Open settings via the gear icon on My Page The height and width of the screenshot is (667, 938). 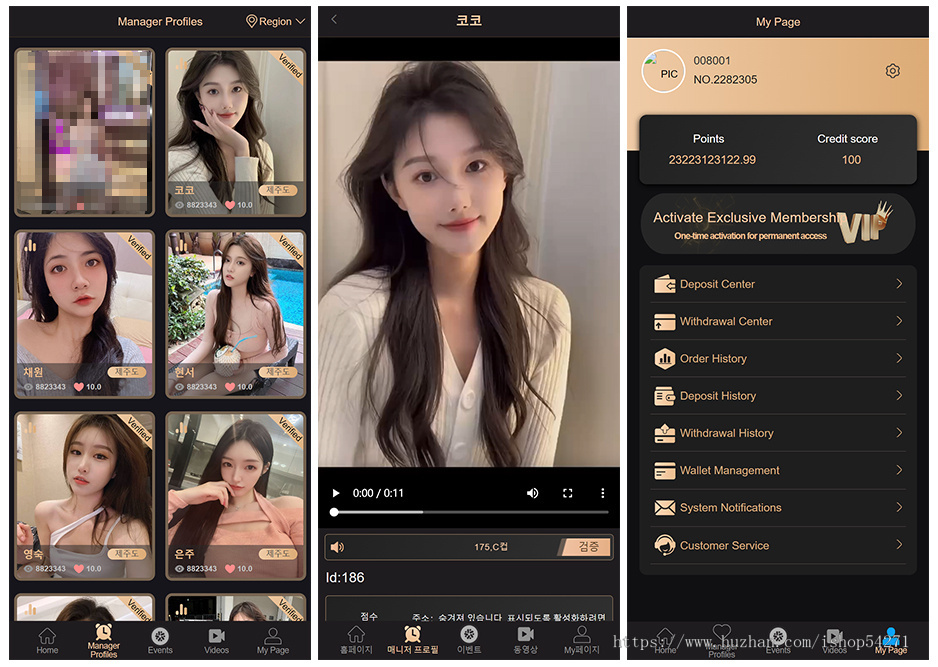(893, 71)
